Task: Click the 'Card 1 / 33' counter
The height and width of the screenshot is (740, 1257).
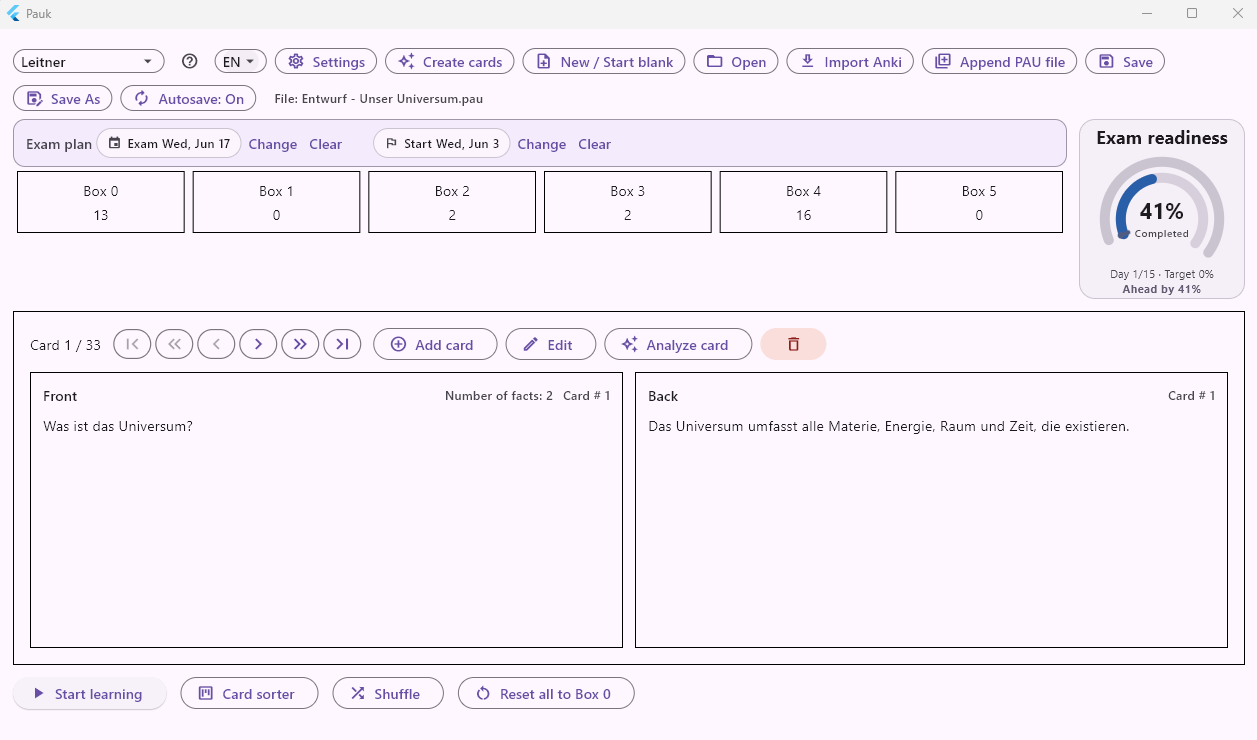Action: pyautogui.click(x=66, y=345)
